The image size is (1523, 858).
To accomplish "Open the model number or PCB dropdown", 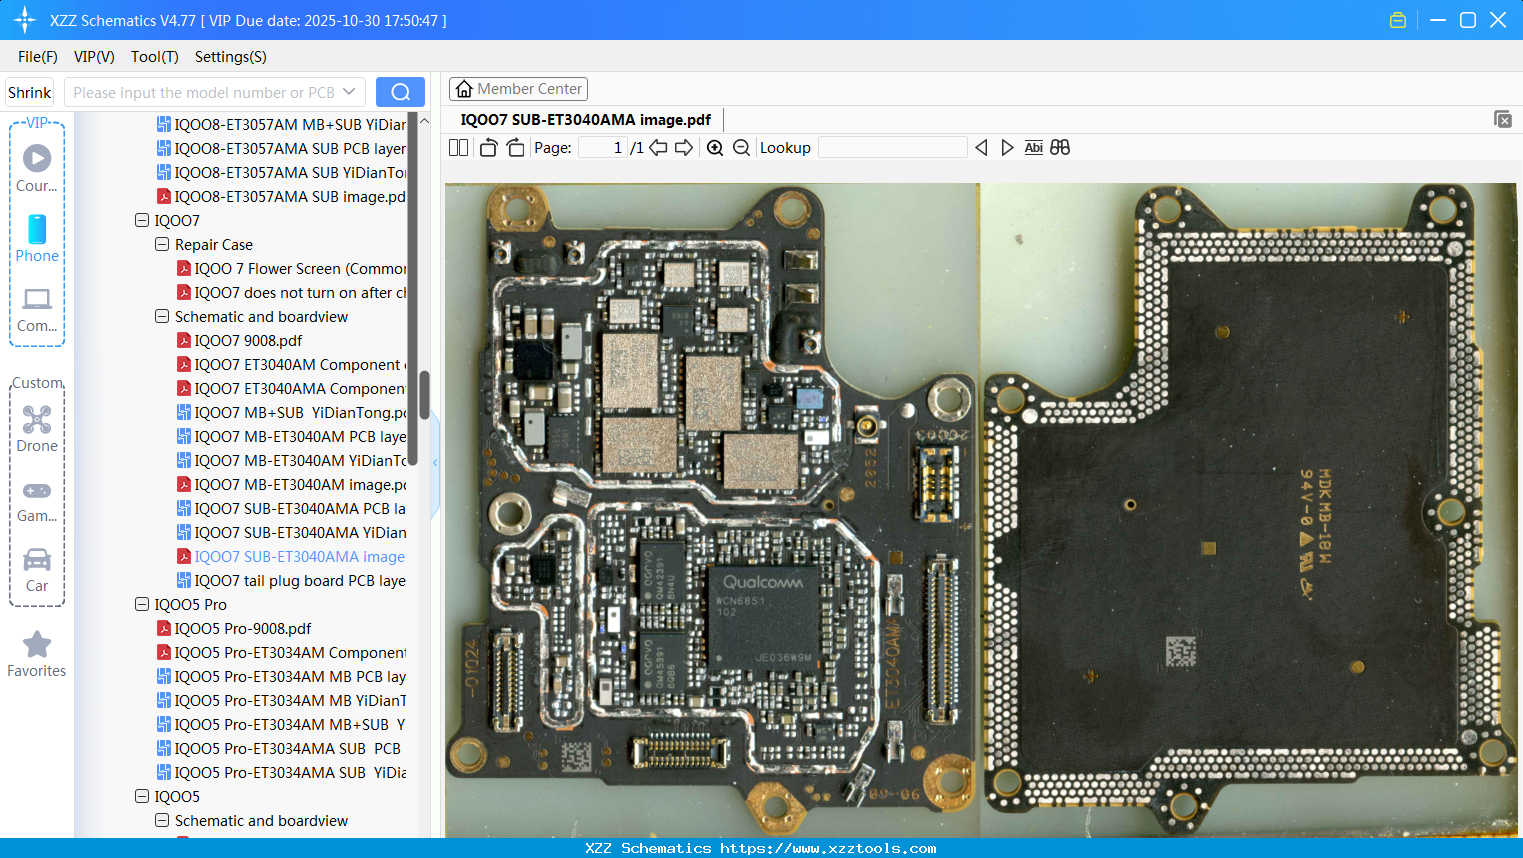I will click(349, 92).
